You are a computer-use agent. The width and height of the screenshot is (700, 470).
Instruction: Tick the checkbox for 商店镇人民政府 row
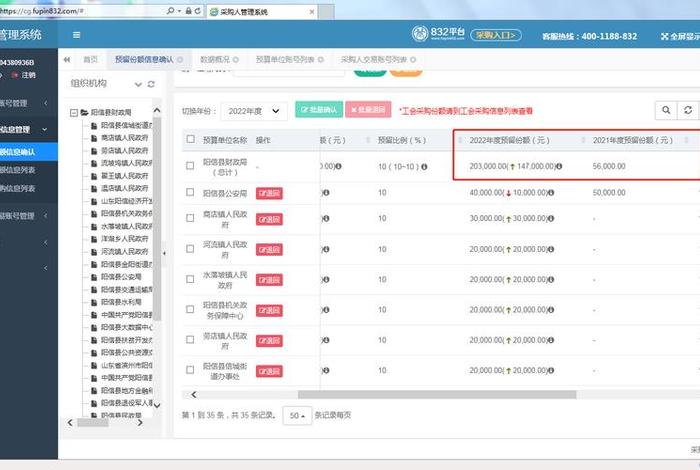click(190, 218)
